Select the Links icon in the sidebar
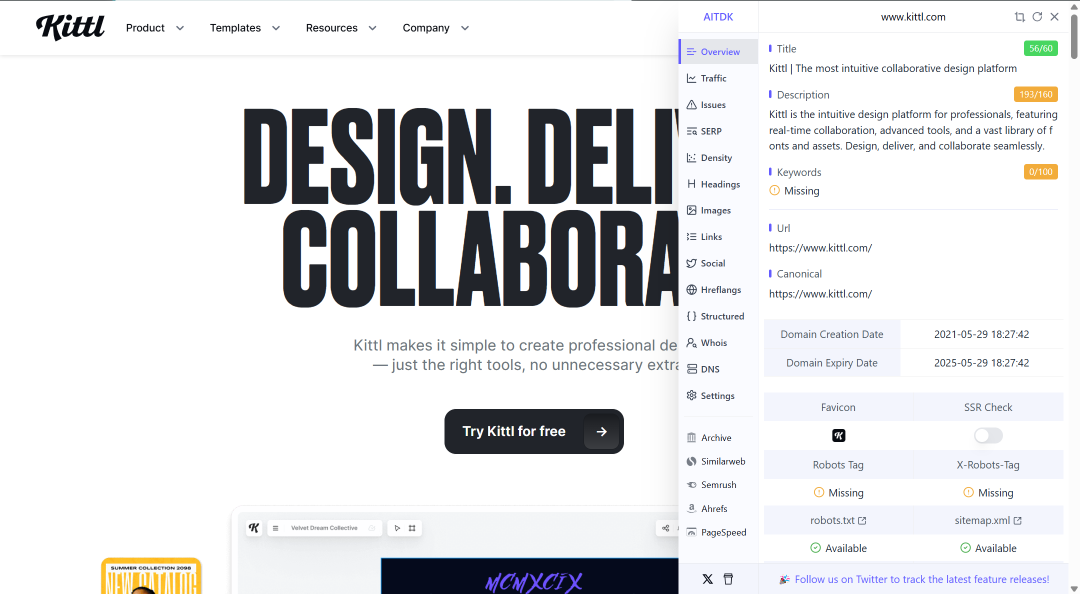The image size is (1080, 594). (x=692, y=236)
